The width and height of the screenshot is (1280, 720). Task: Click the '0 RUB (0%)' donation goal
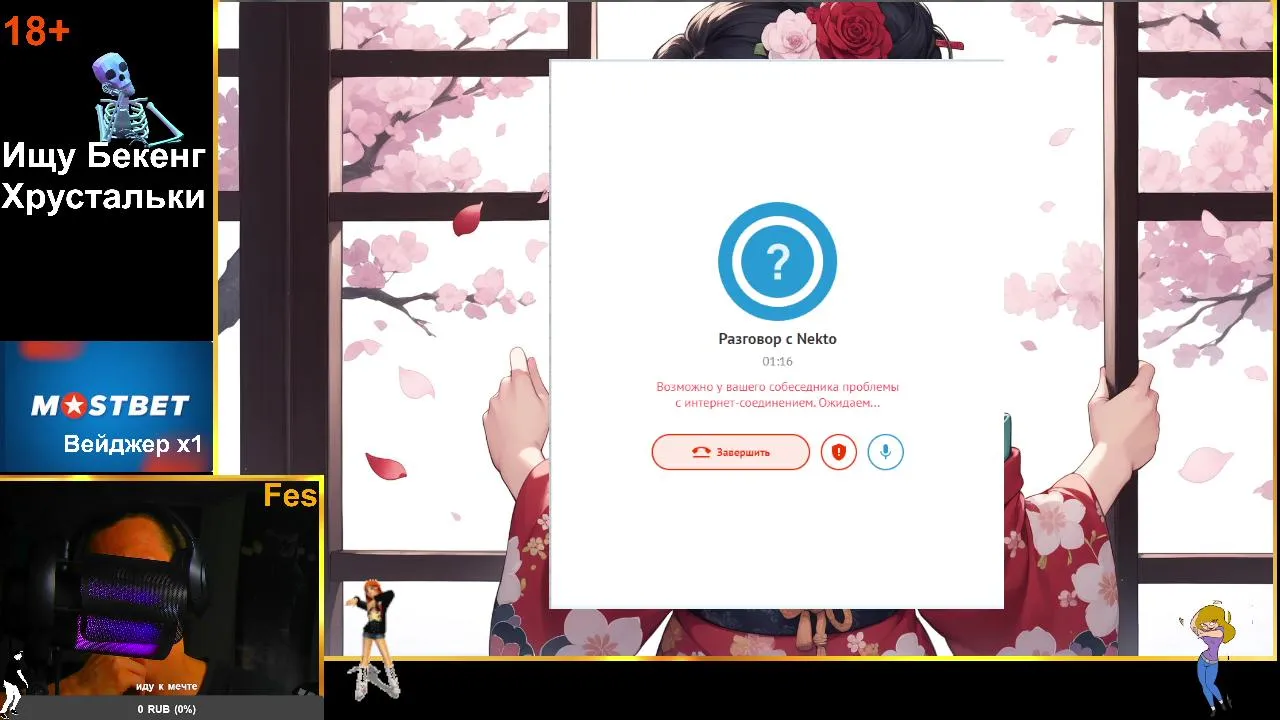[x=167, y=709]
